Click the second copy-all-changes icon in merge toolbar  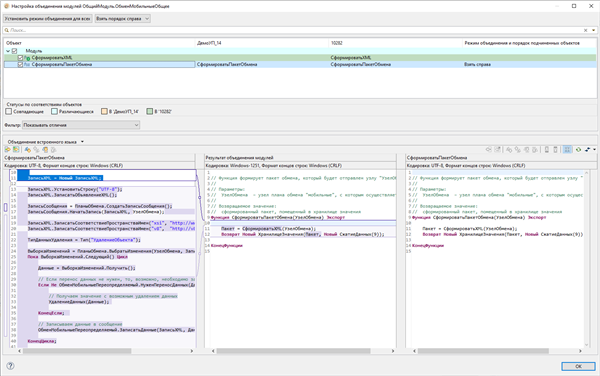(x=16, y=150)
